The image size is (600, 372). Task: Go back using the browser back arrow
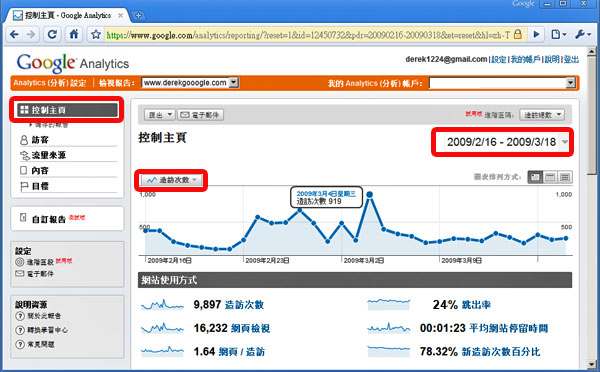(x=15, y=35)
